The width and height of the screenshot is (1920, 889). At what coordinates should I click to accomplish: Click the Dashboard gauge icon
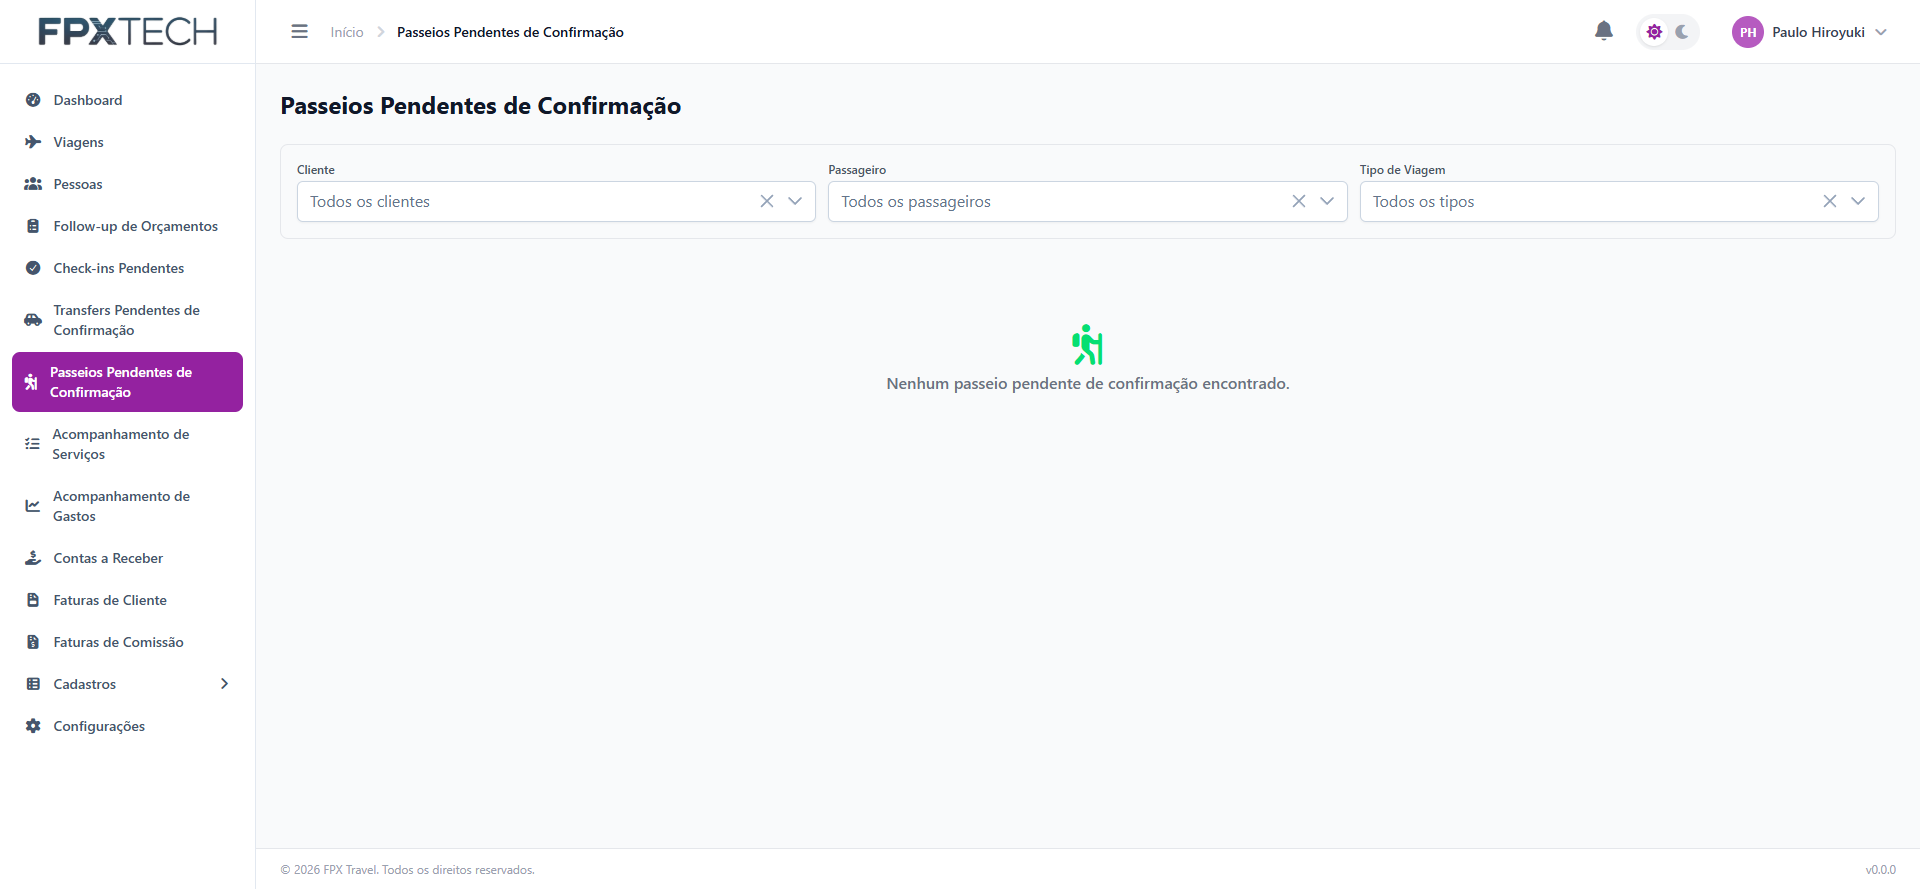pyautogui.click(x=33, y=100)
